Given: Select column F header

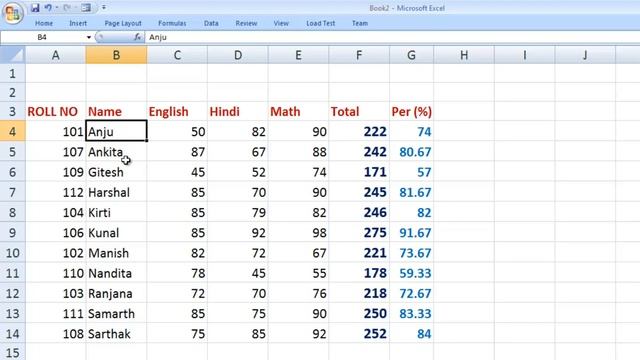Looking at the screenshot, I should [x=359, y=55].
